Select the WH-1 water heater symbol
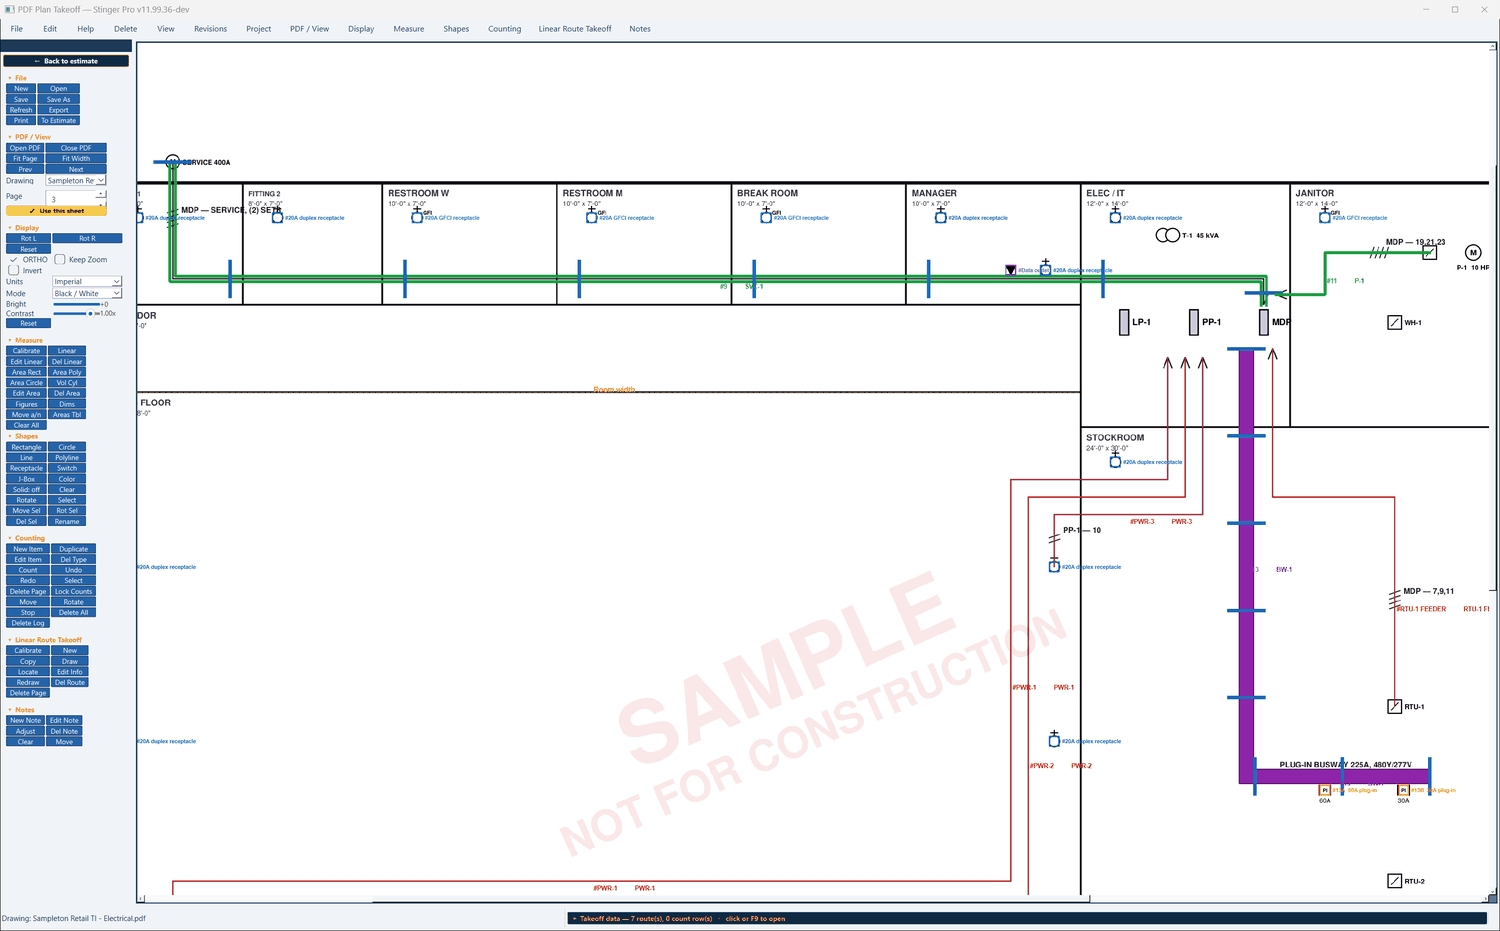 point(1394,322)
